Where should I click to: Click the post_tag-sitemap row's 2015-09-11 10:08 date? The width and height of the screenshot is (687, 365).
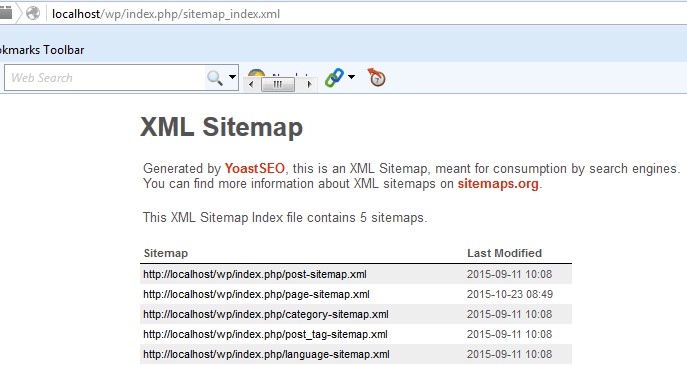pos(509,334)
